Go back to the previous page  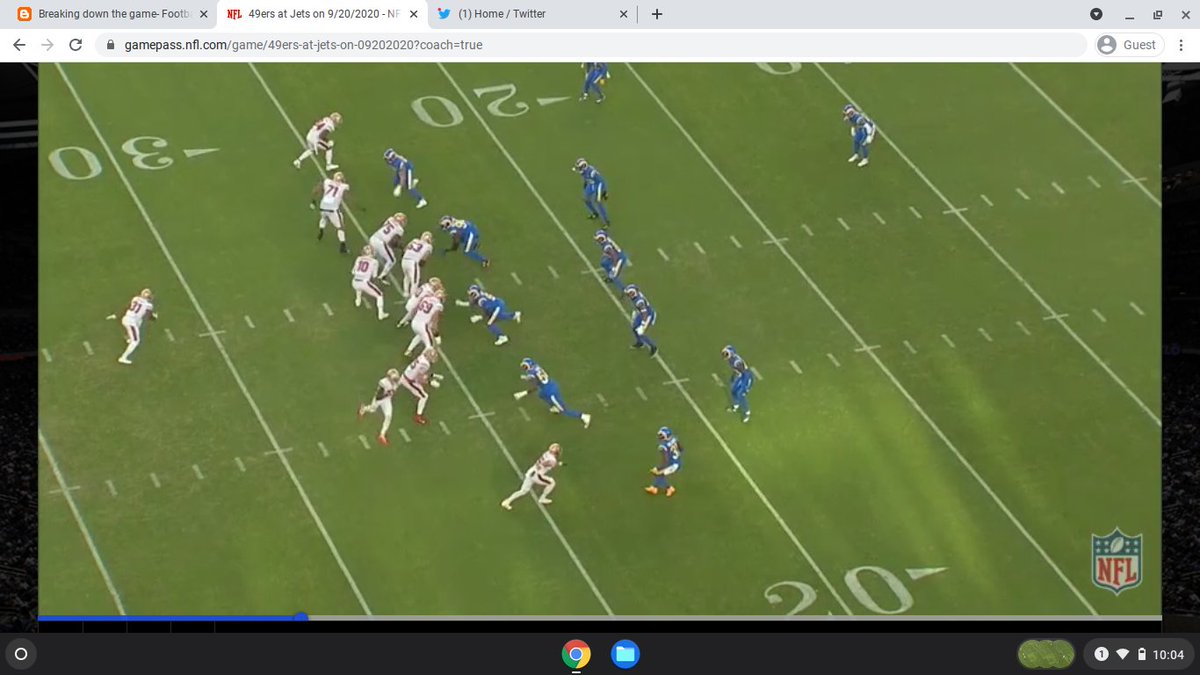[19, 45]
